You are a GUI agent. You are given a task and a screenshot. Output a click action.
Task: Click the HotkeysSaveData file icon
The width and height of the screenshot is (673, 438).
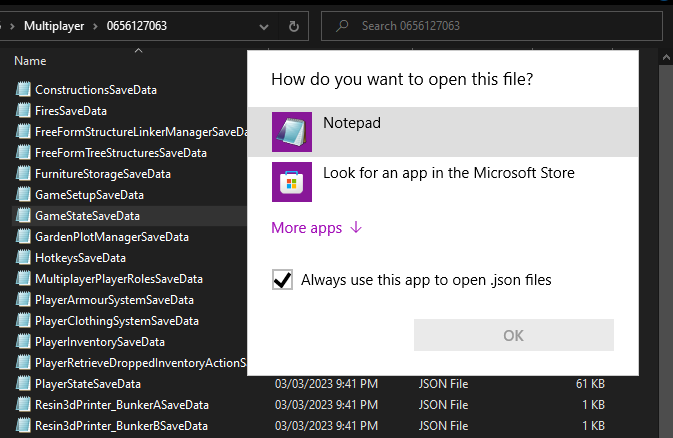24,258
